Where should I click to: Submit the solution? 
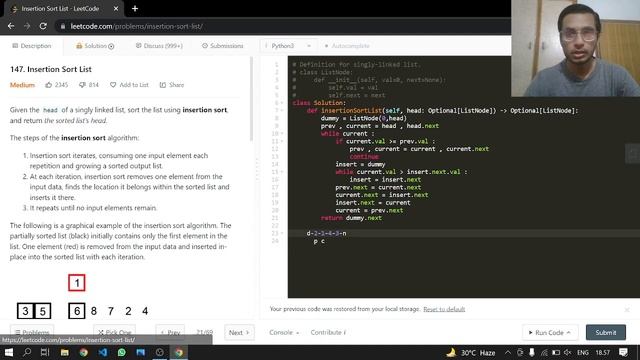[x=606, y=332]
